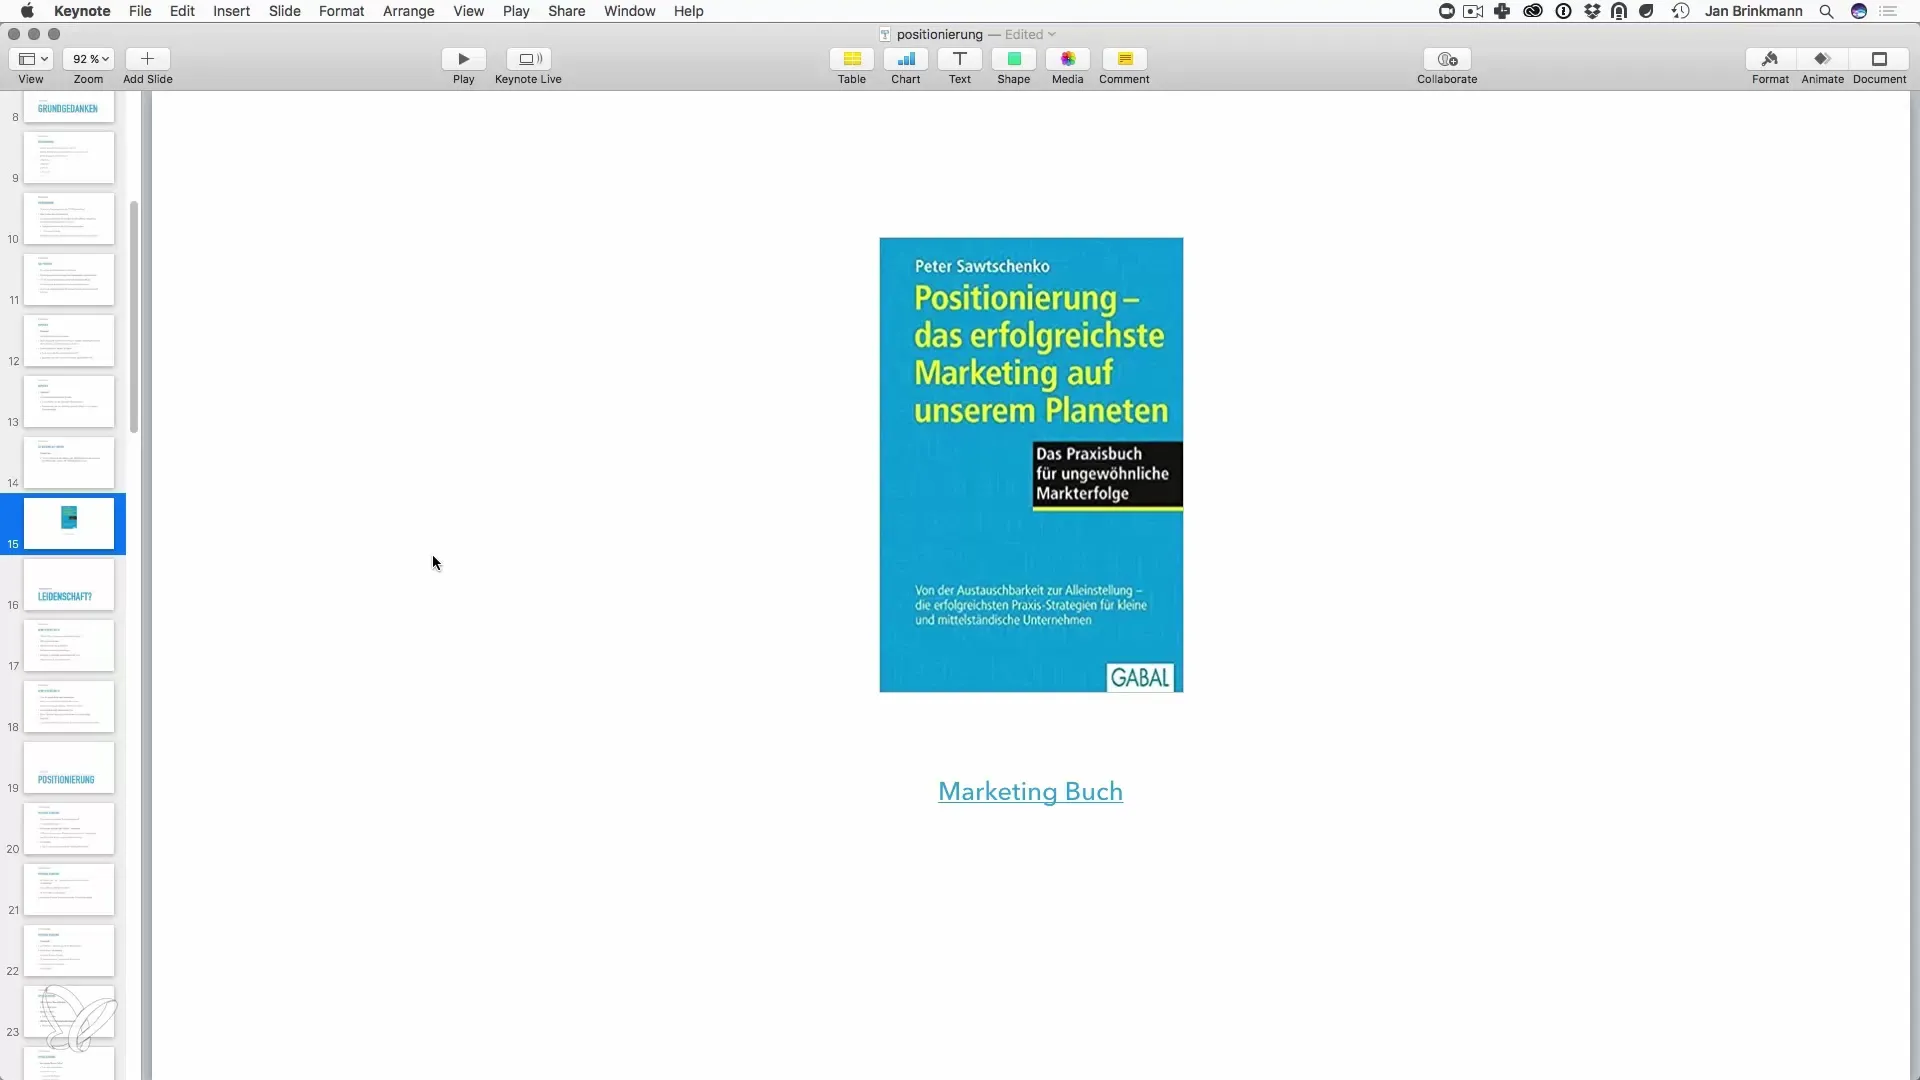Open the File menu
1920x1080 pixels.
pyautogui.click(x=140, y=11)
